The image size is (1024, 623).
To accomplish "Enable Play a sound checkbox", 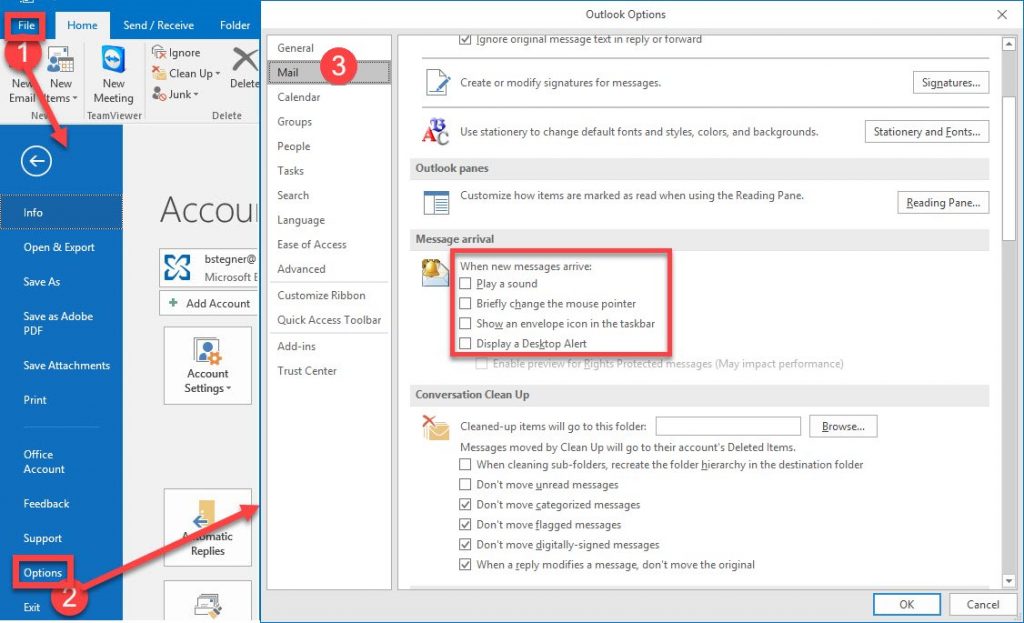I will (x=465, y=283).
